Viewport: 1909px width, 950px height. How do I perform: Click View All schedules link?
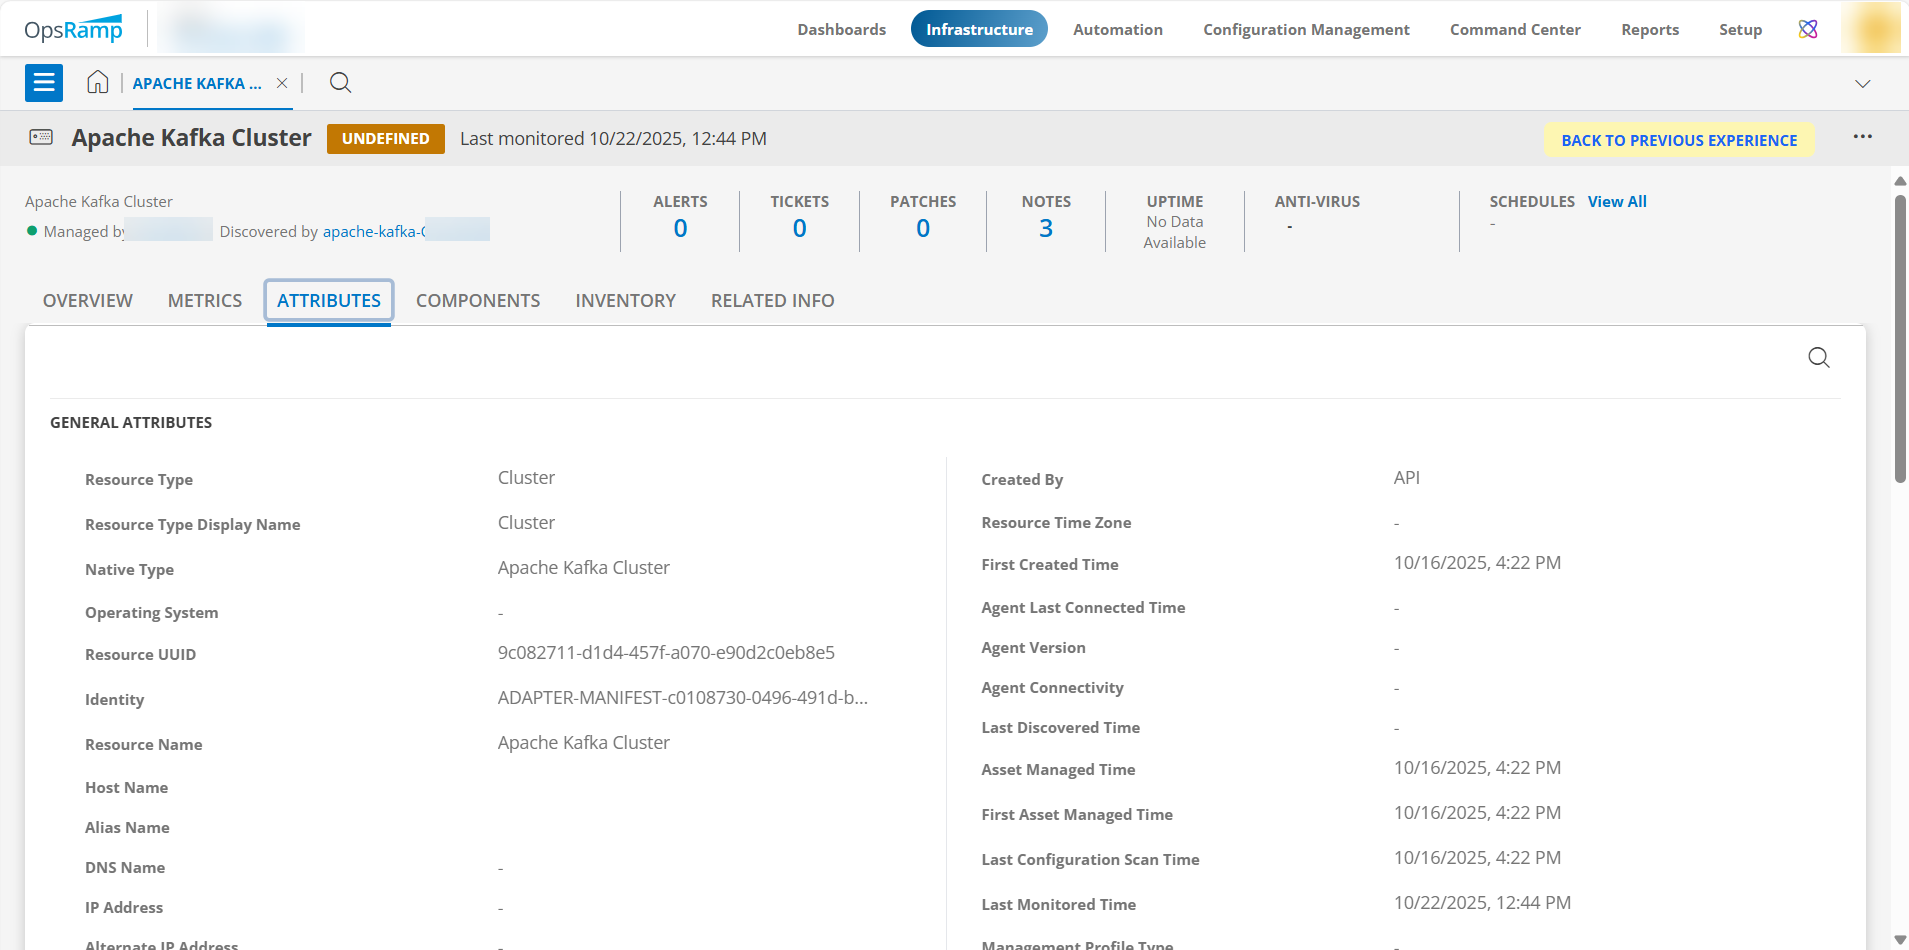[x=1616, y=201]
